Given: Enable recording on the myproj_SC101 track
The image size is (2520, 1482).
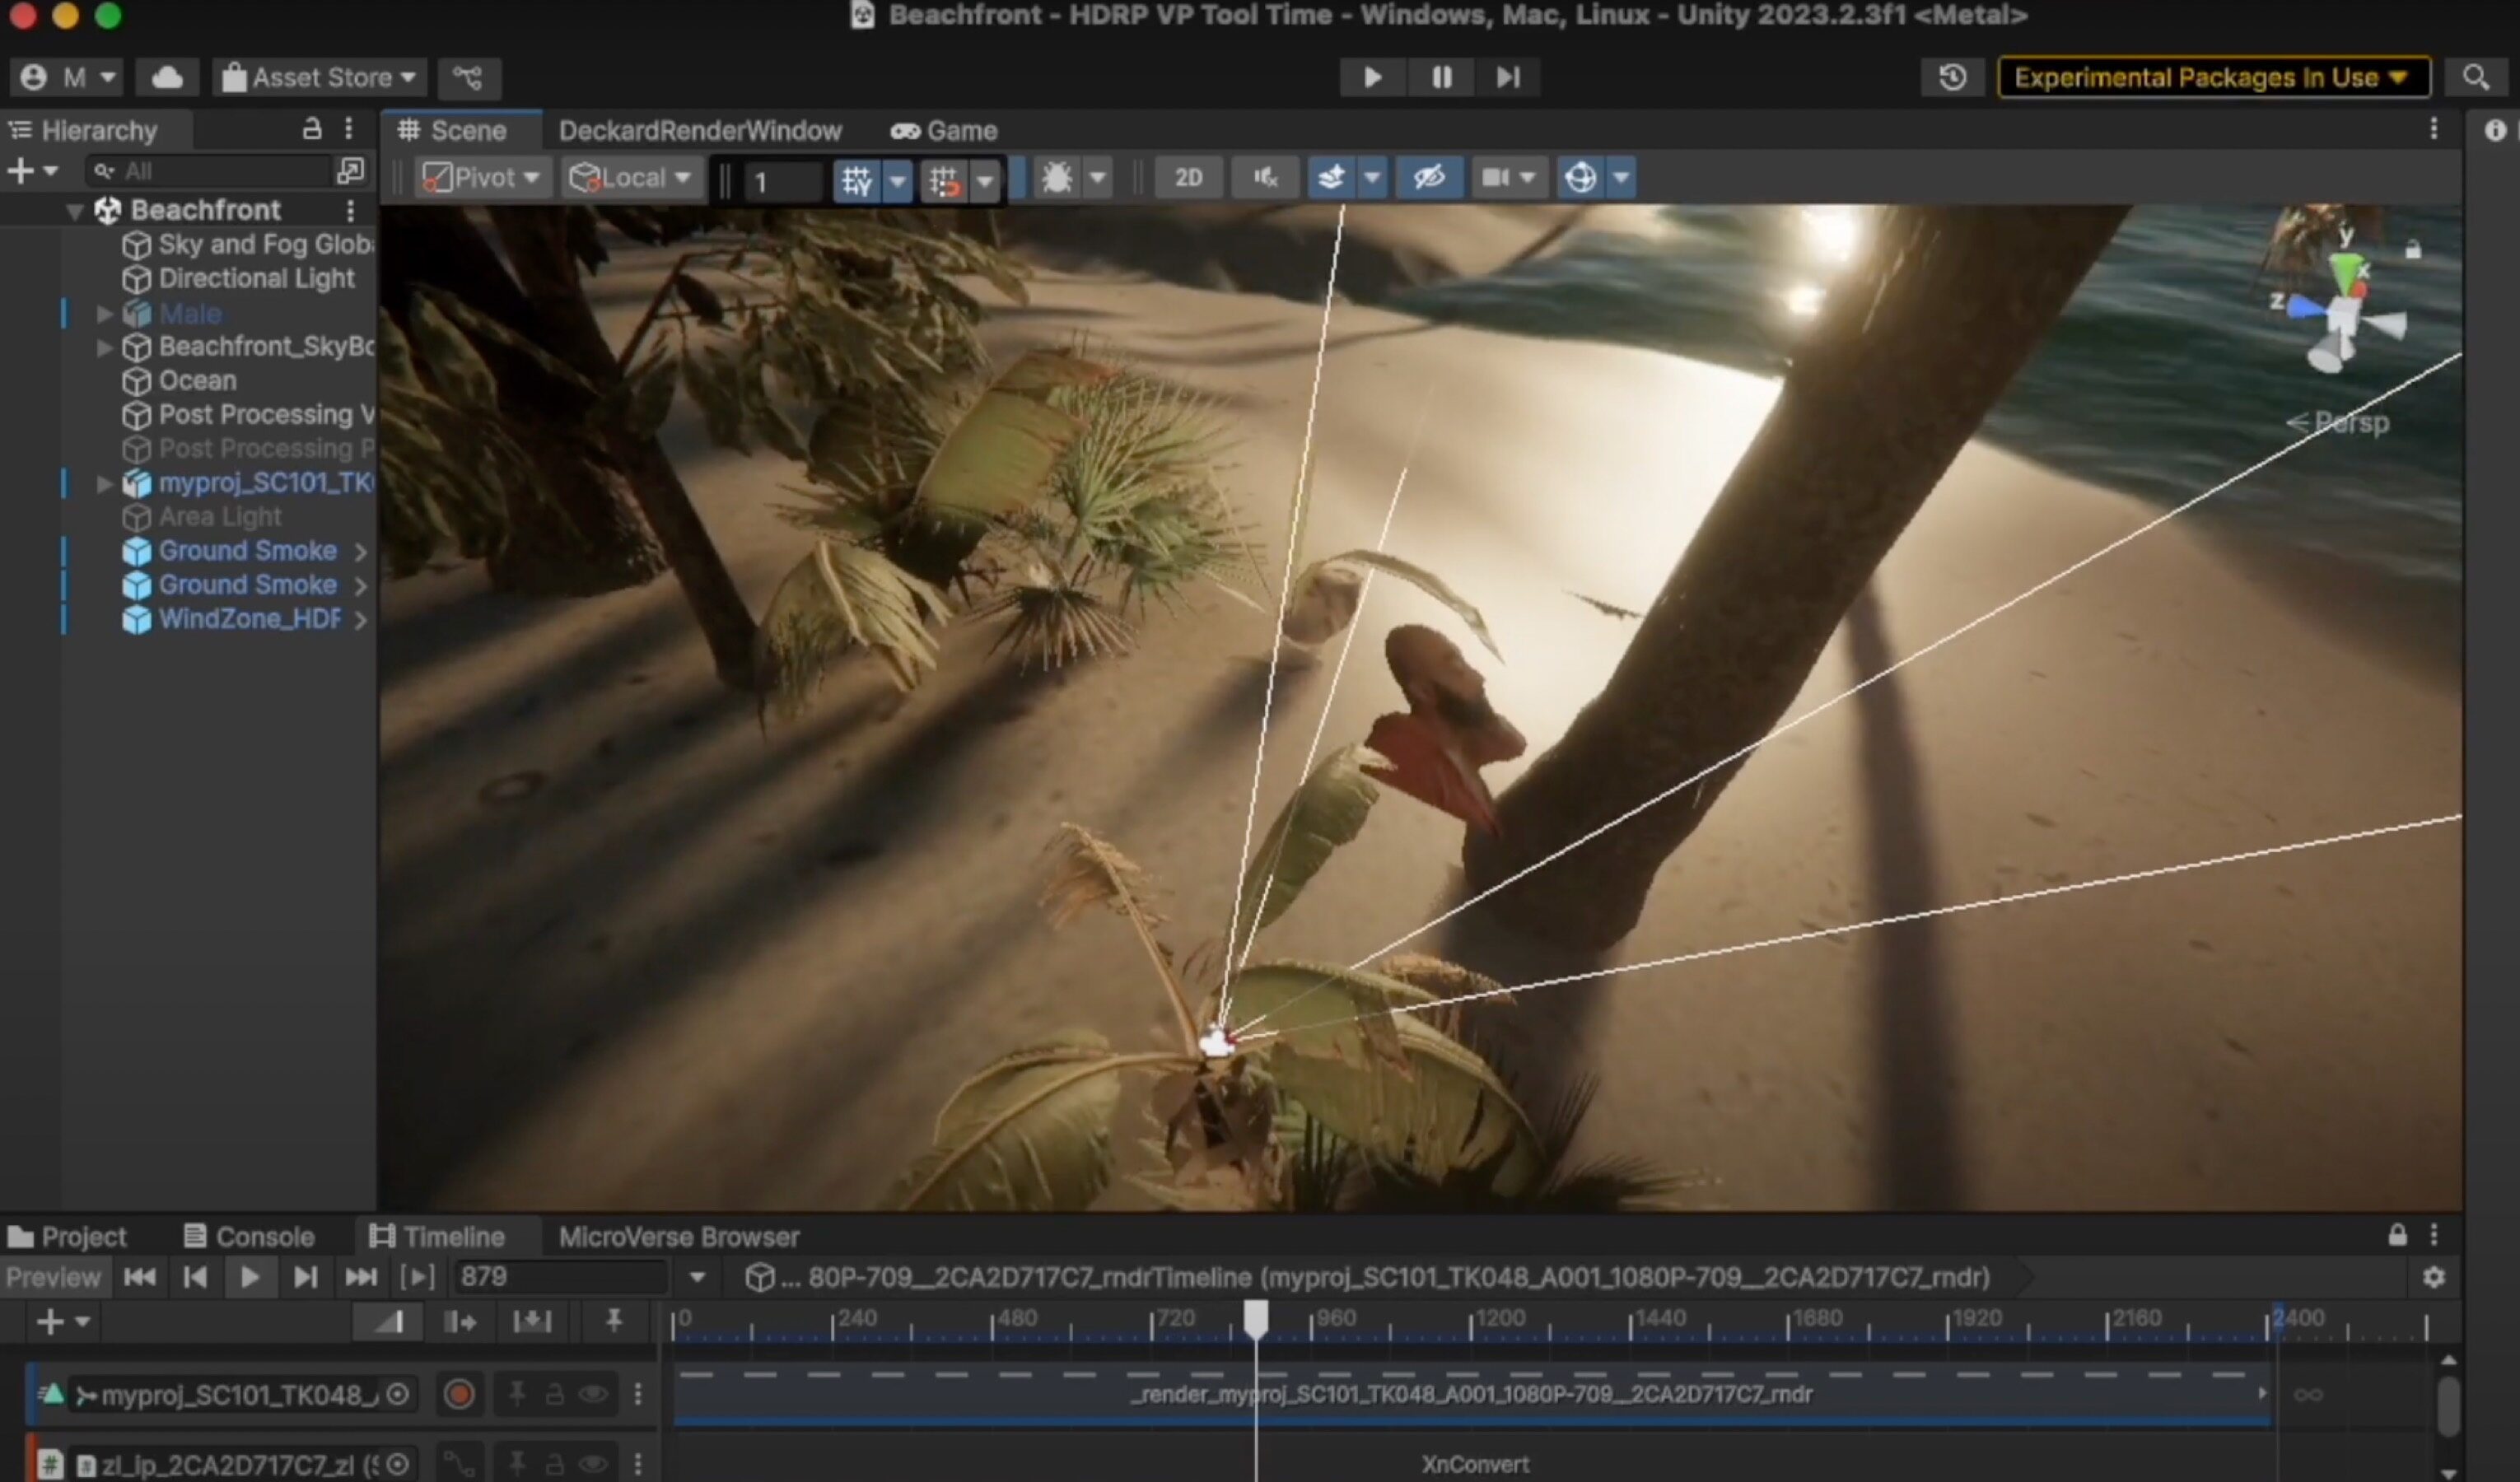Looking at the screenshot, I should point(459,1394).
